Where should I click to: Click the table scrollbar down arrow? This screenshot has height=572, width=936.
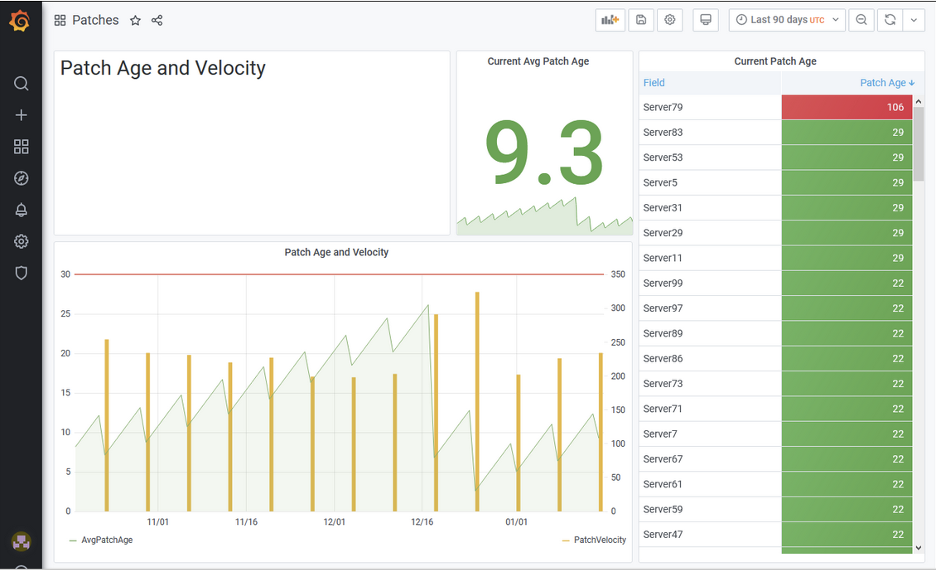click(918, 548)
